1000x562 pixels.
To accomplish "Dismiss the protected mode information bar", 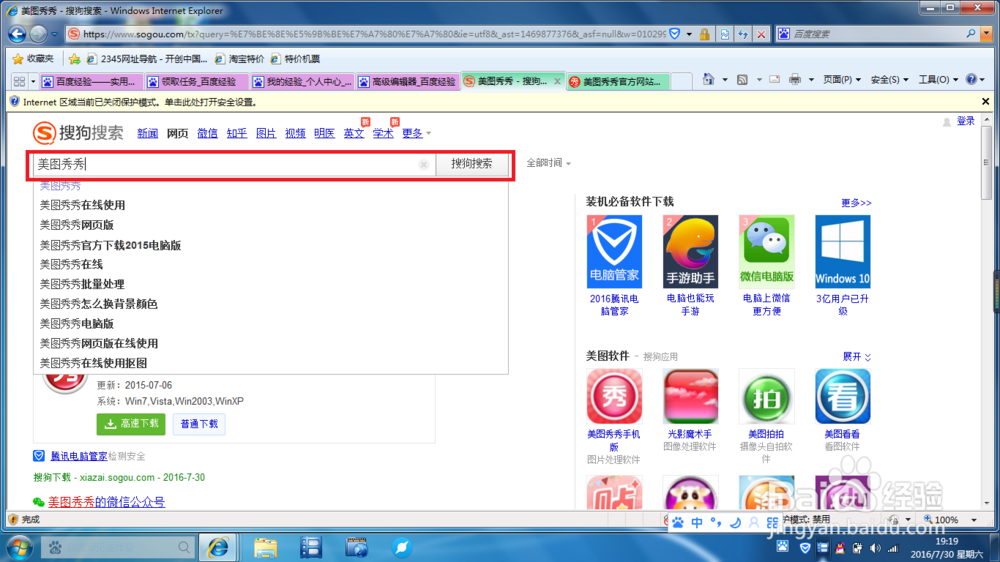I will pyautogui.click(x=985, y=101).
